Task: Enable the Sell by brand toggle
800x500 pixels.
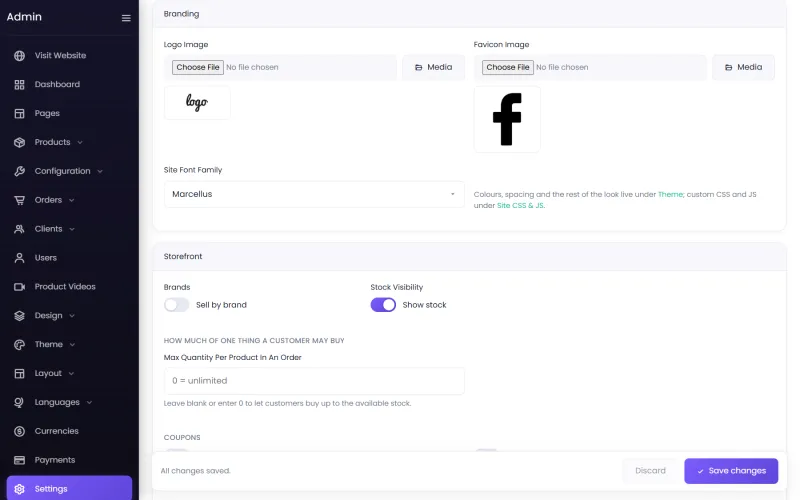Action: pyautogui.click(x=177, y=305)
